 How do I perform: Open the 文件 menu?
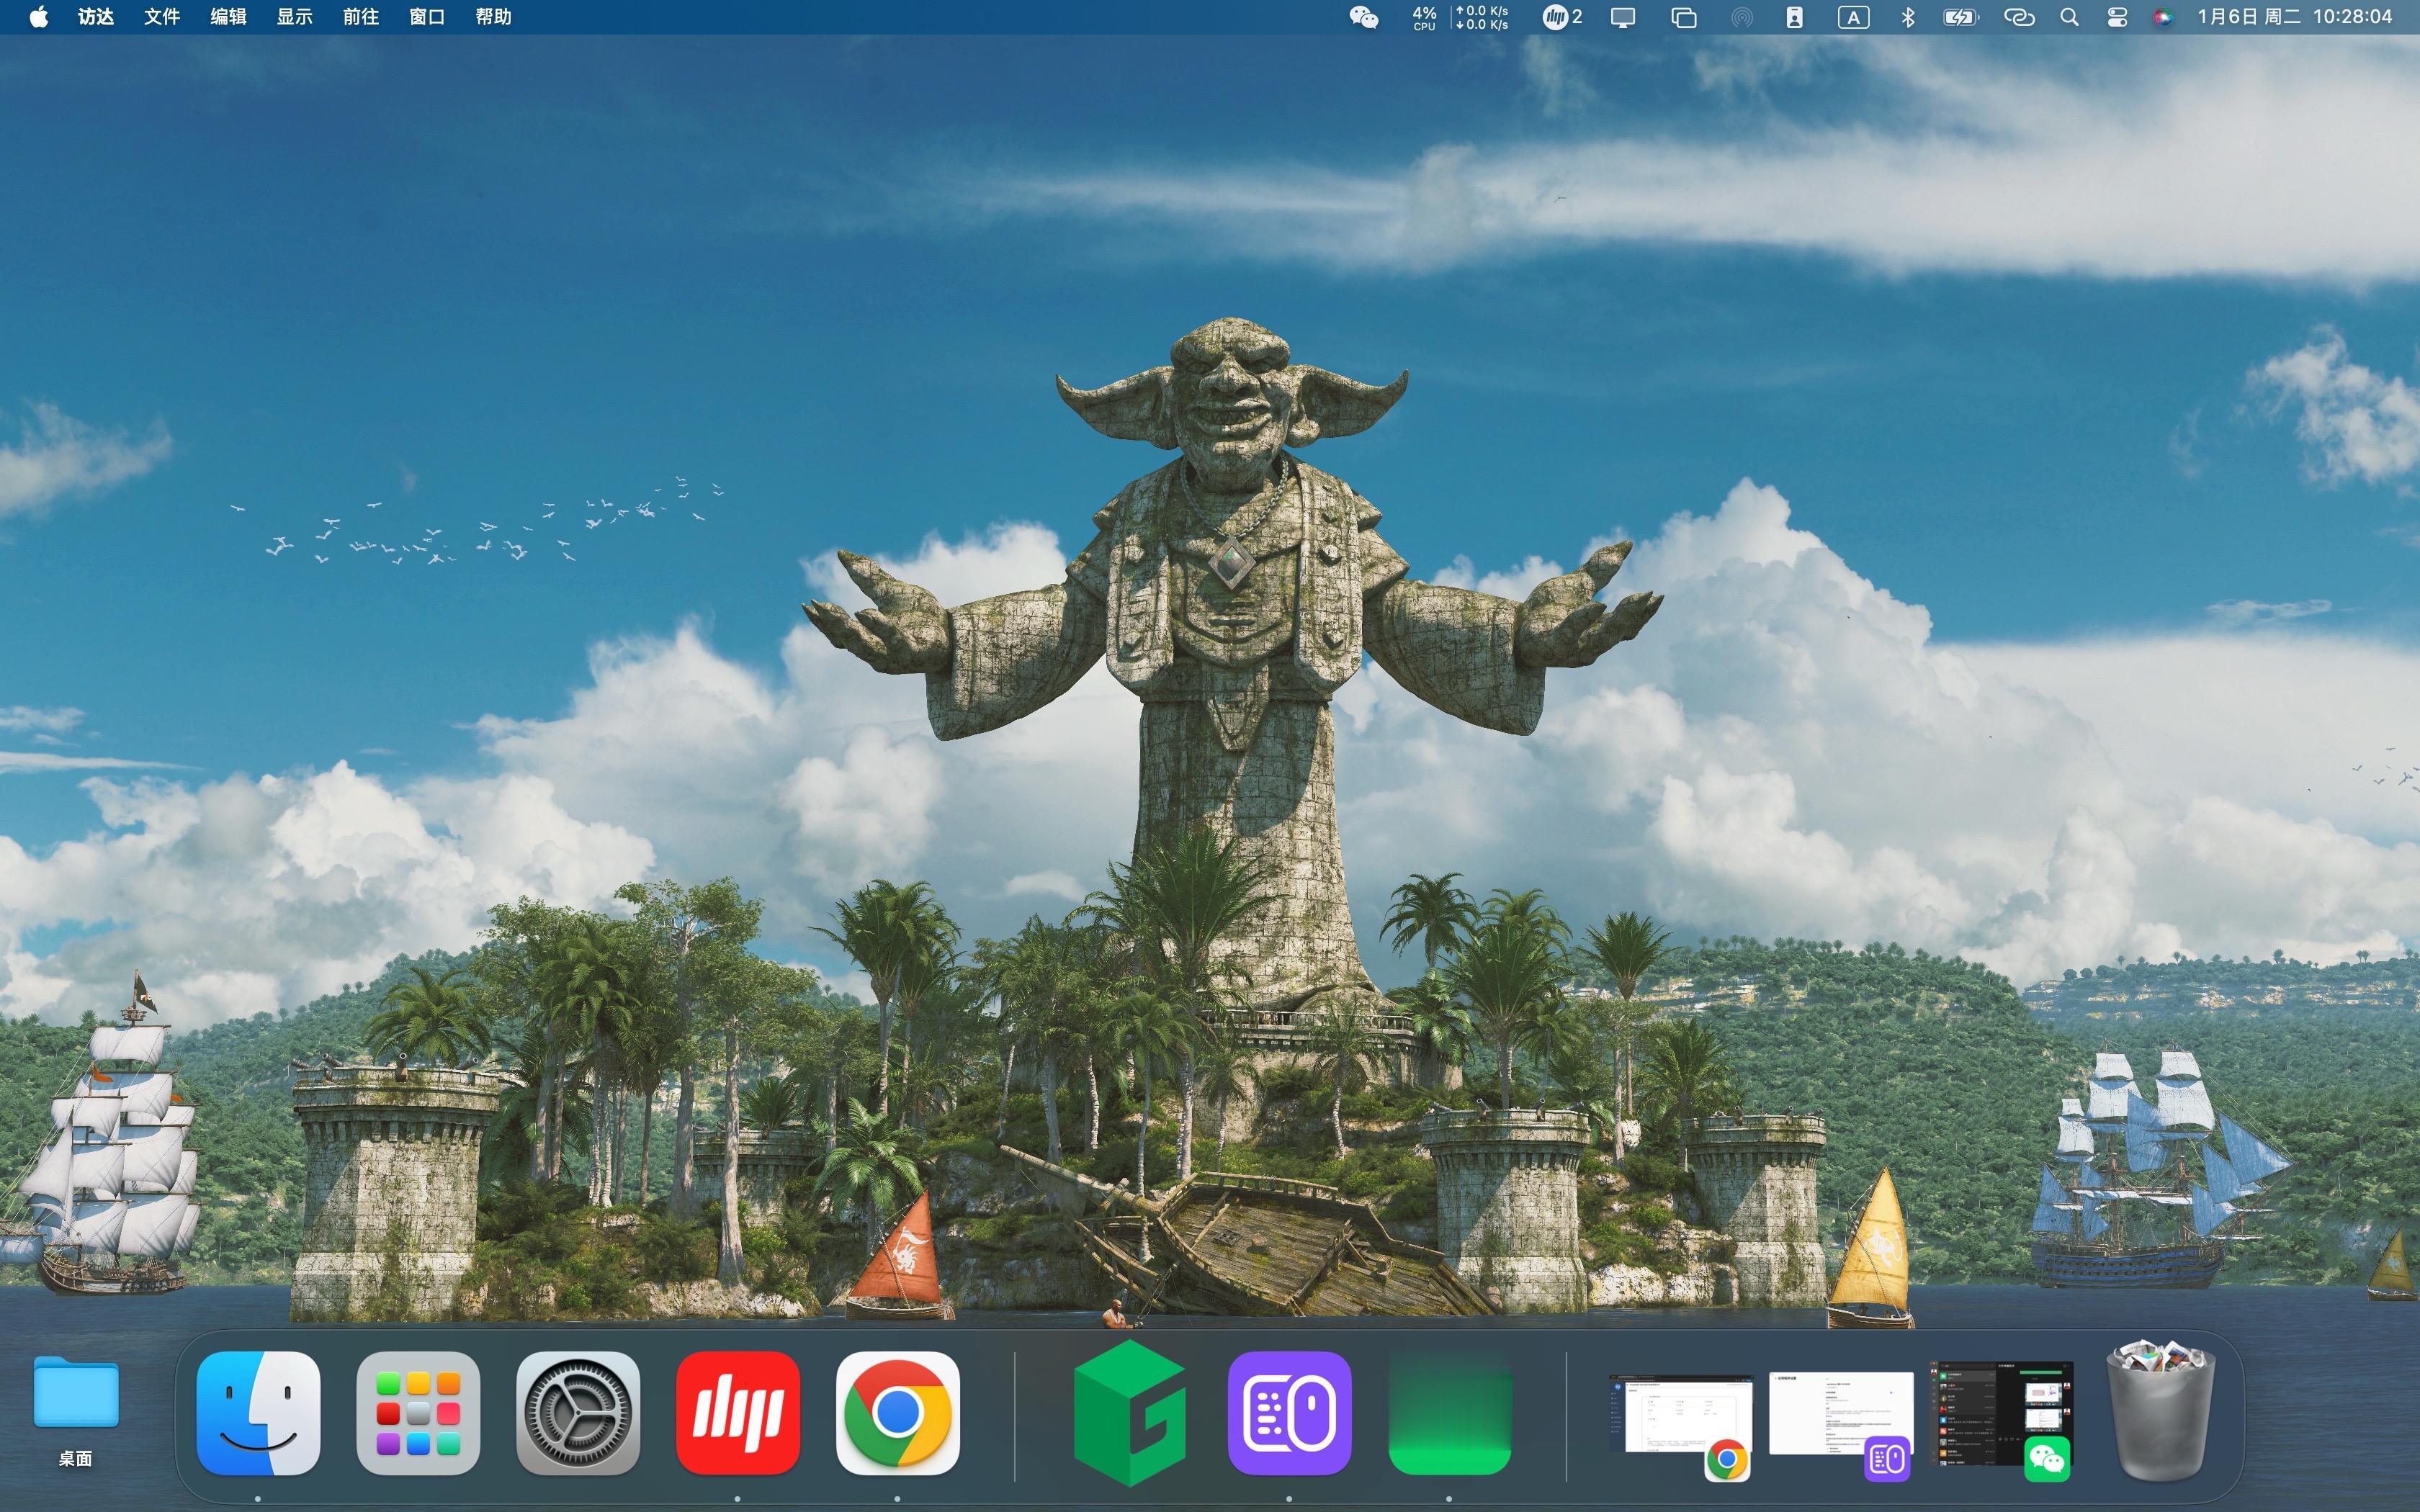coord(161,17)
